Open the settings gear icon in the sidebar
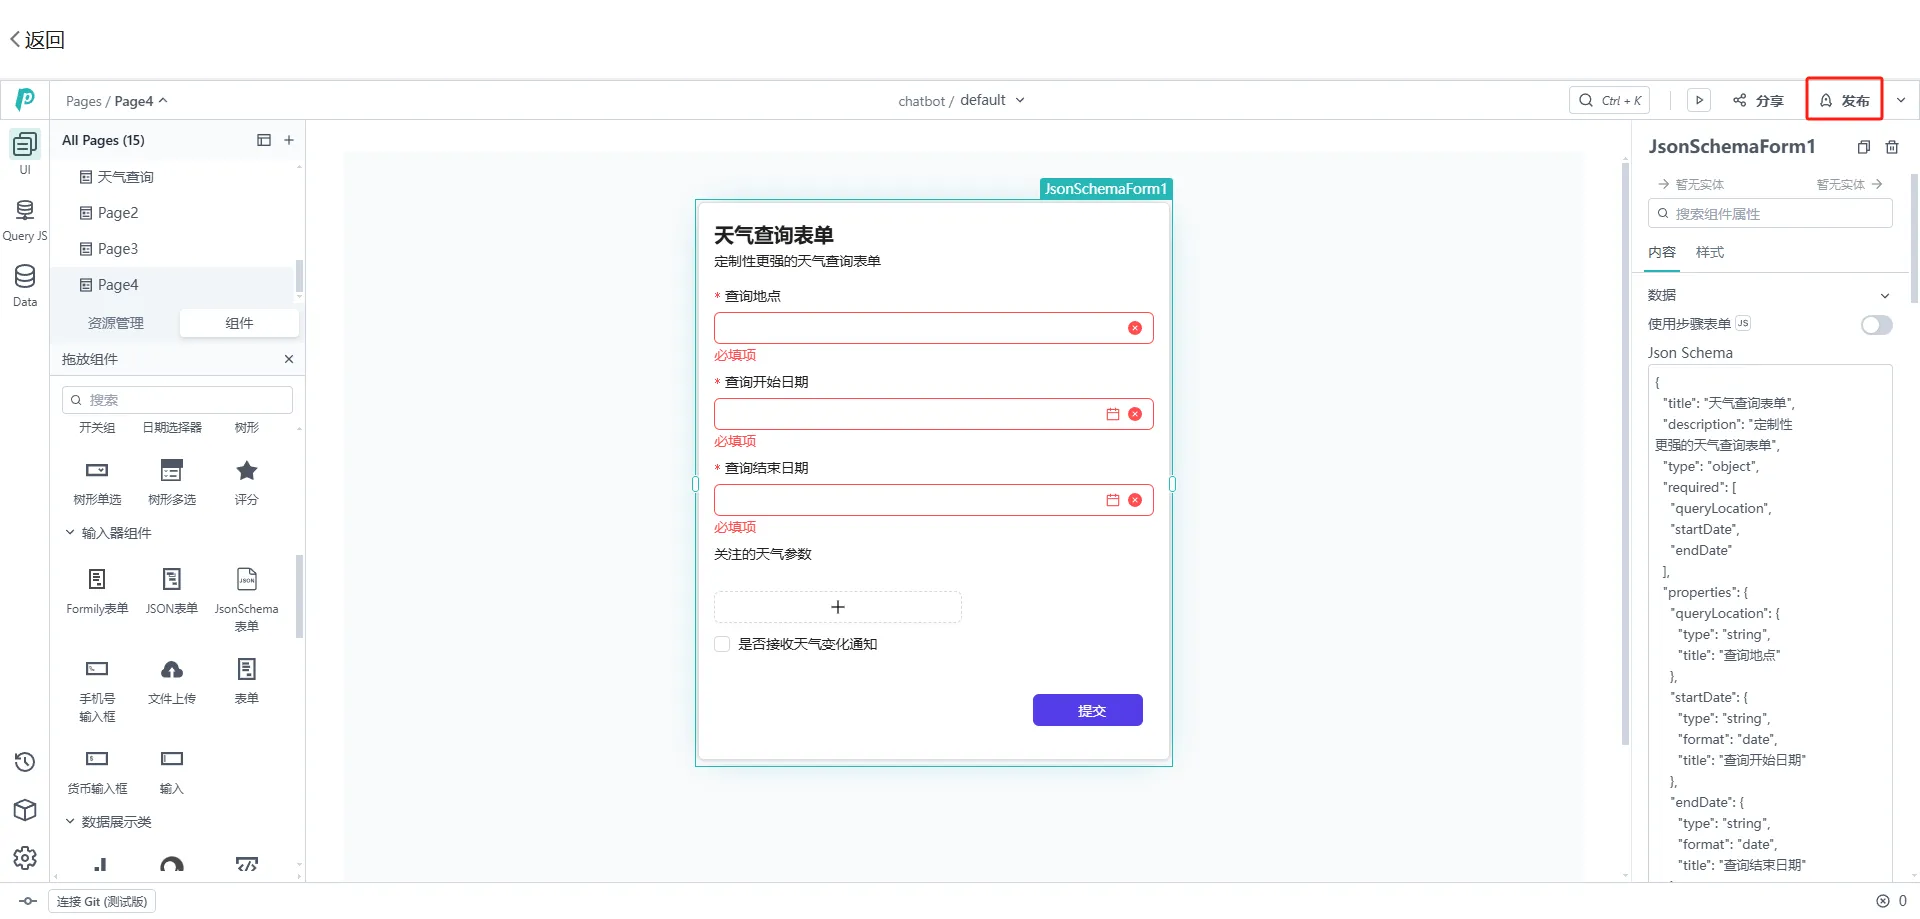1920x919 pixels. click(25, 858)
